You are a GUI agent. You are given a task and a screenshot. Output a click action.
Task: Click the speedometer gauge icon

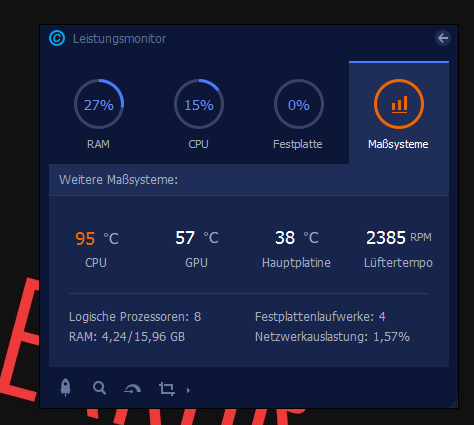click(x=133, y=389)
